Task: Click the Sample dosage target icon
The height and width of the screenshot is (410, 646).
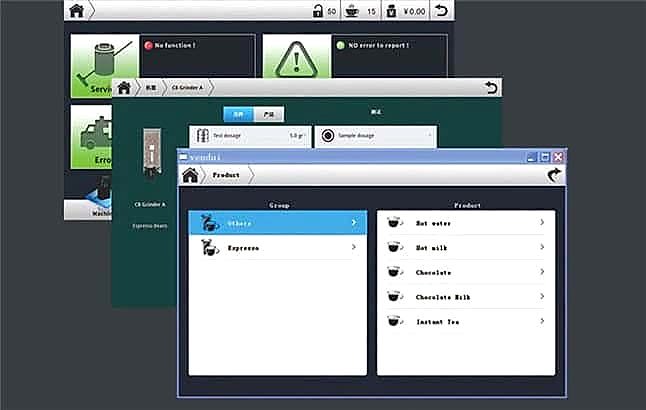Action: point(328,136)
